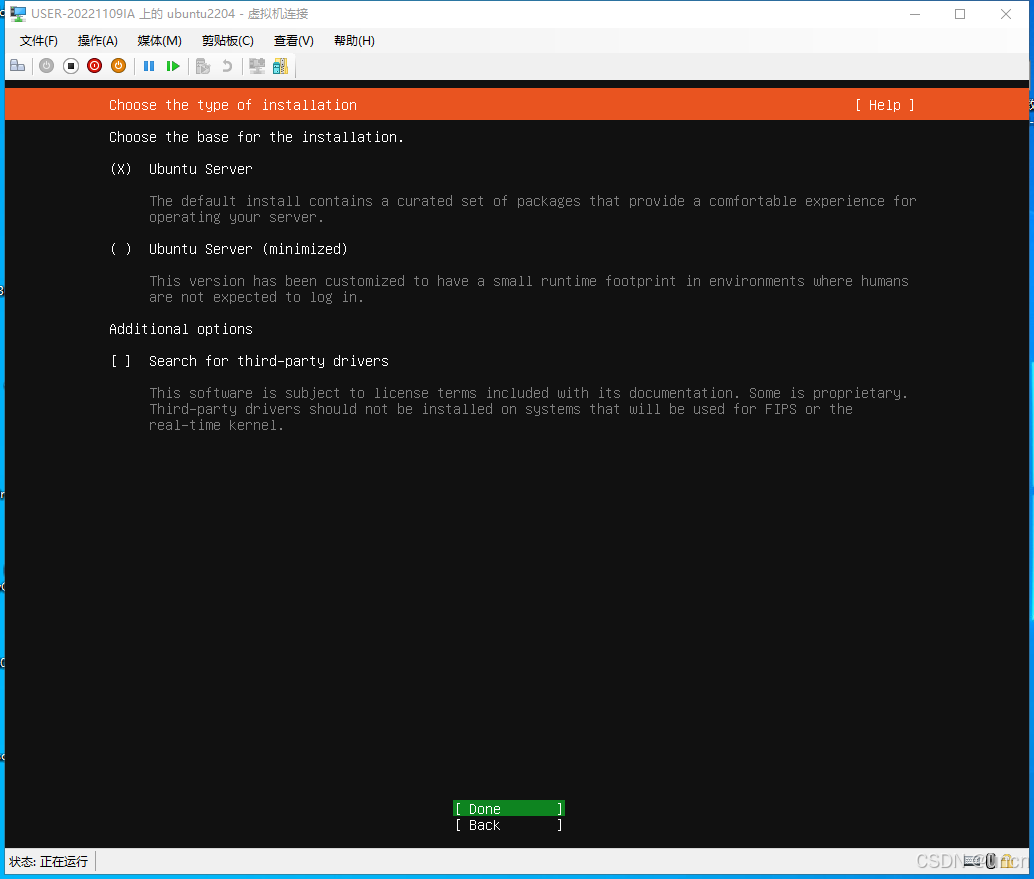
Task: Click the green Reset play icon
Action: coord(173,66)
